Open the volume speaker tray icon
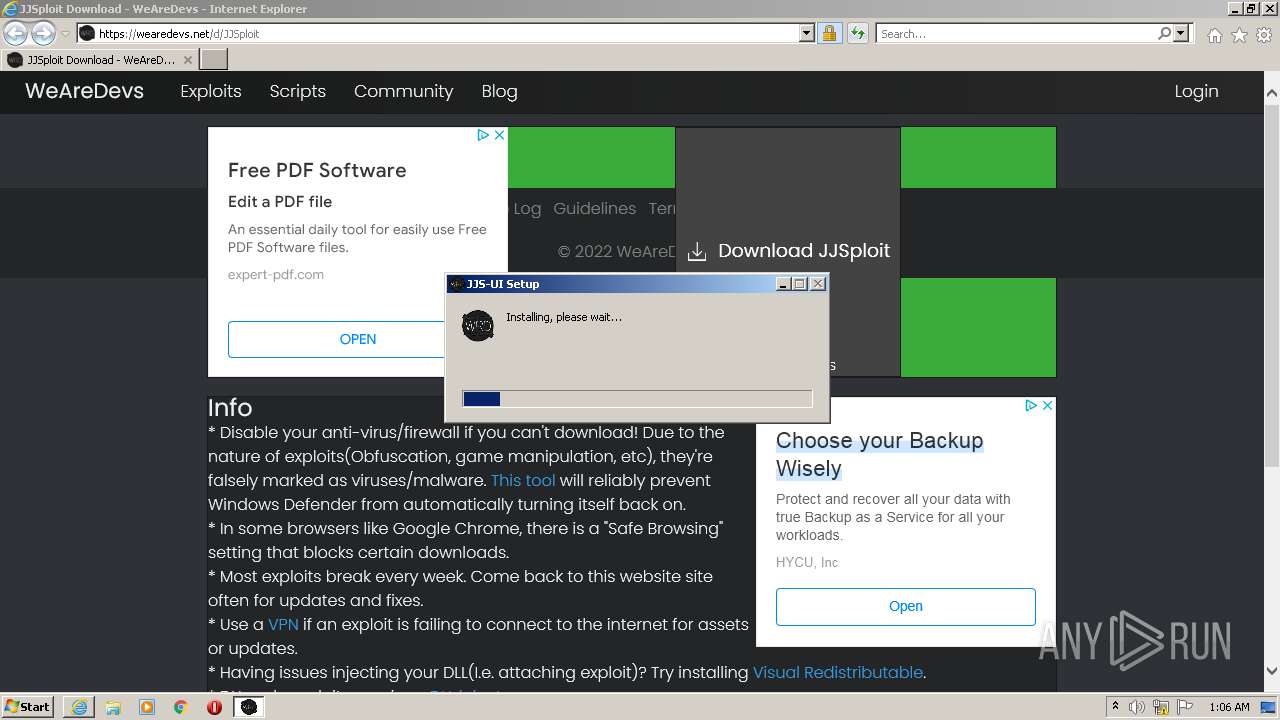The width and height of the screenshot is (1280, 720). click(x=1137, y=707)
